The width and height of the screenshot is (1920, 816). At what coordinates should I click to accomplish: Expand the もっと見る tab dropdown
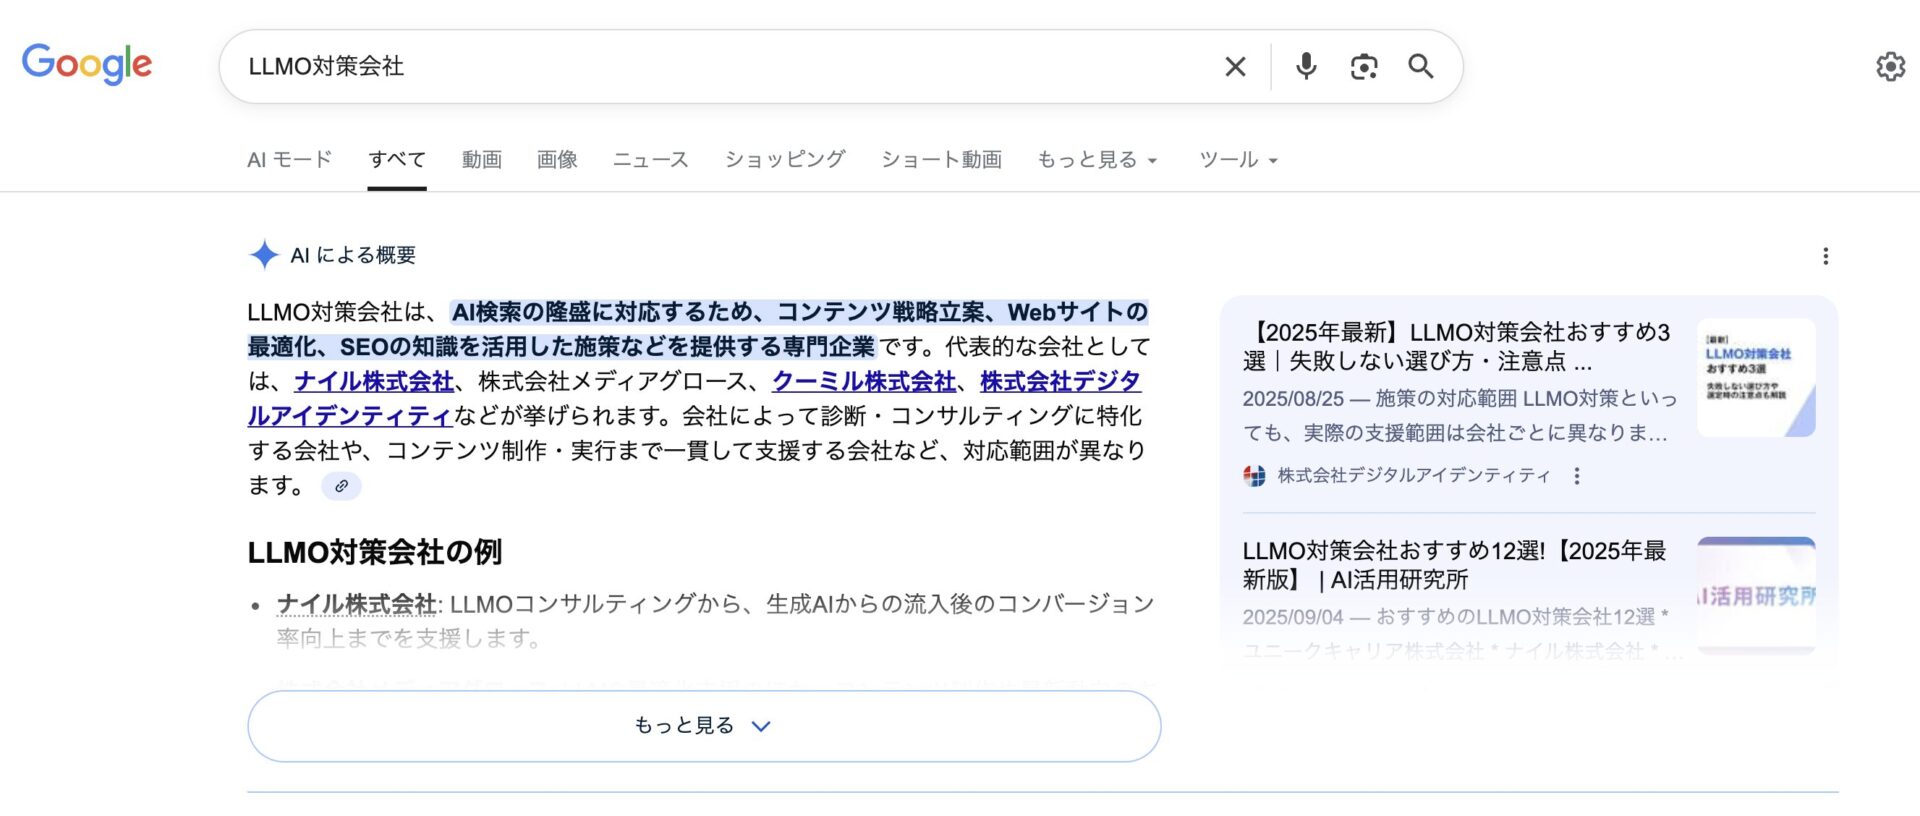click(1097, 160)
